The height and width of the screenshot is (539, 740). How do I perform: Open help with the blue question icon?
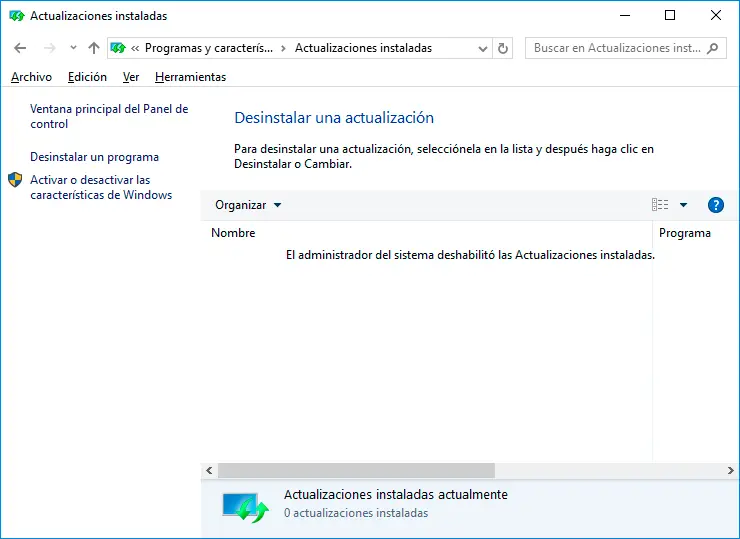pyautogui.click(x=715, y=205)
